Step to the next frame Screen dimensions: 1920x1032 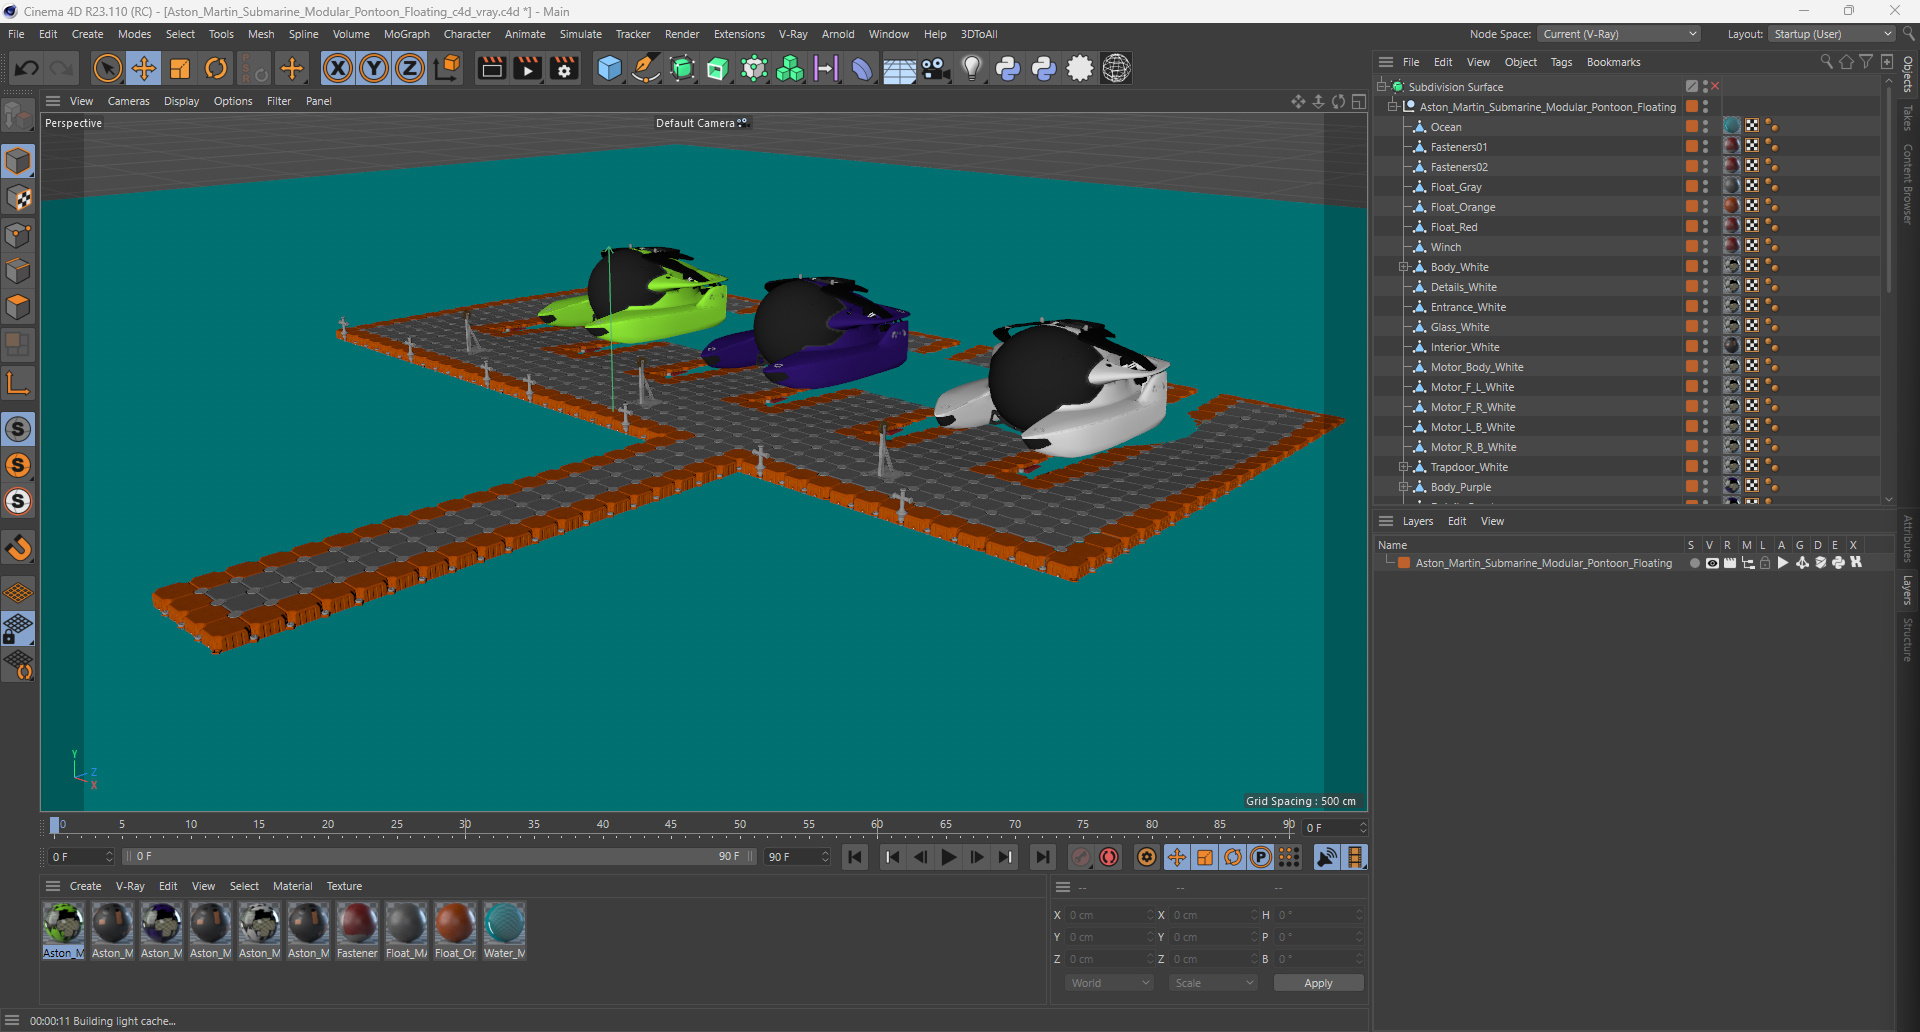click(x=977, y=857)
